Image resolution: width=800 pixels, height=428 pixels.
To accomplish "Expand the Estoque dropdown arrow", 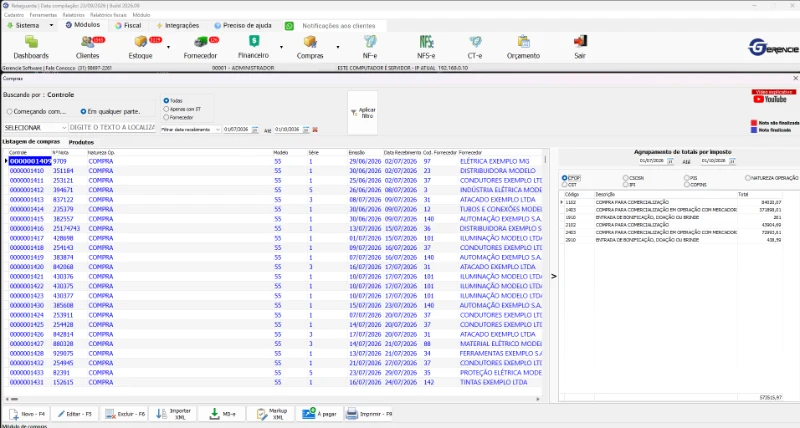I will pyautogui.click(x=168, y=47).
